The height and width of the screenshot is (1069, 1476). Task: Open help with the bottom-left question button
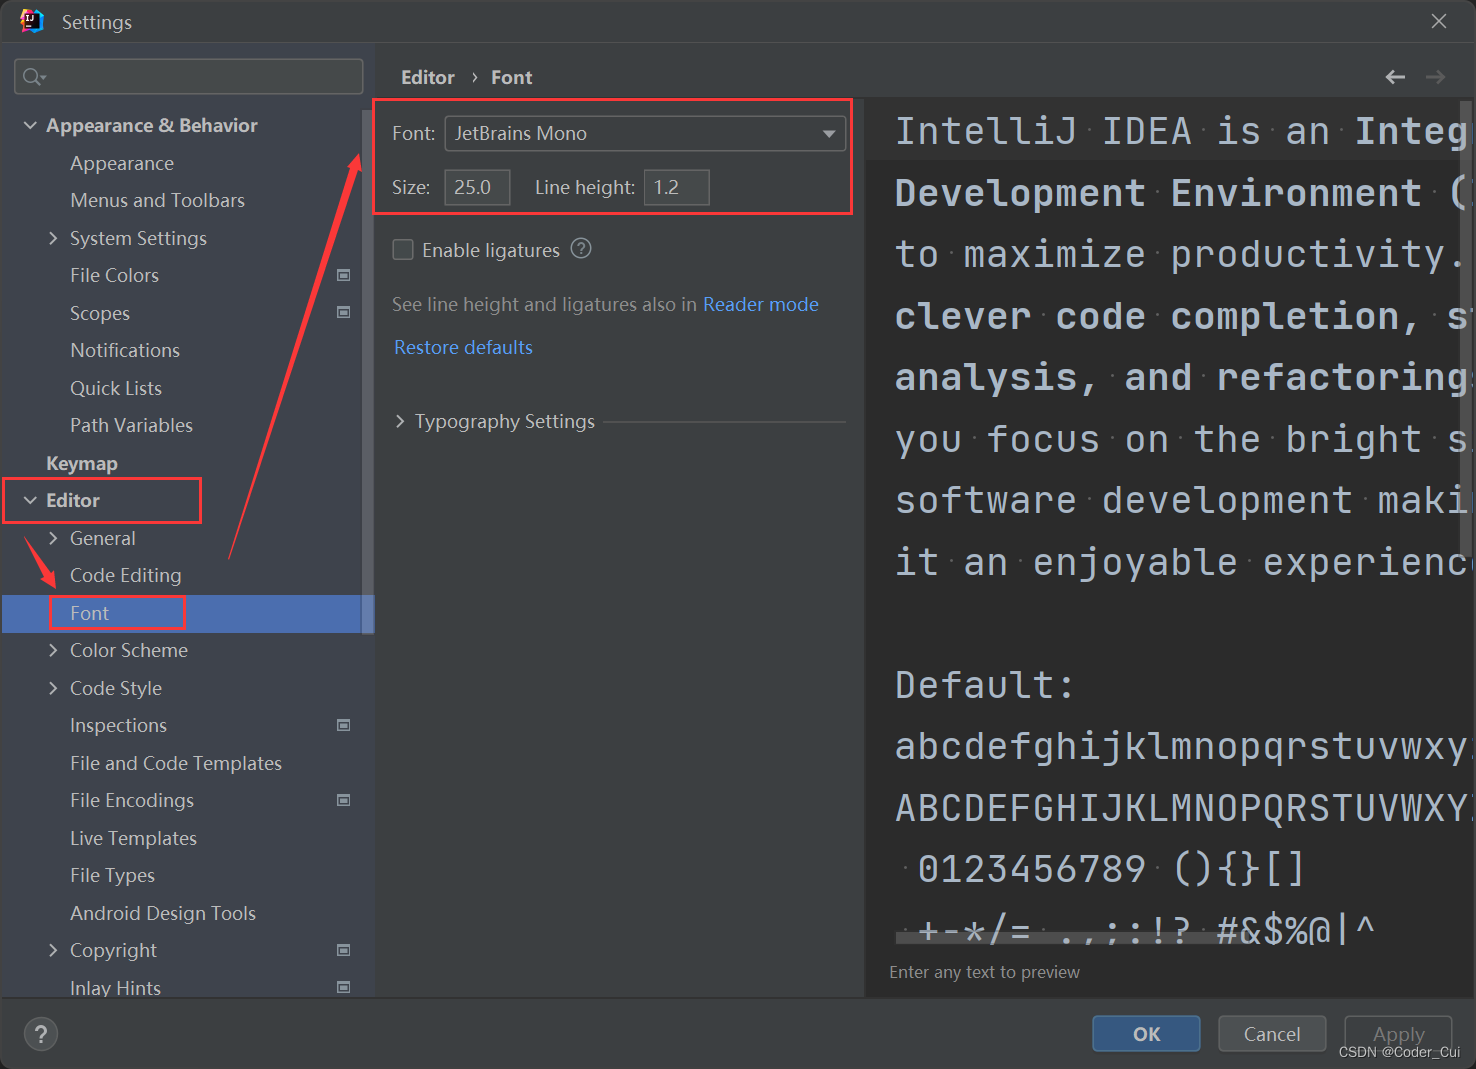[41, 1034]
